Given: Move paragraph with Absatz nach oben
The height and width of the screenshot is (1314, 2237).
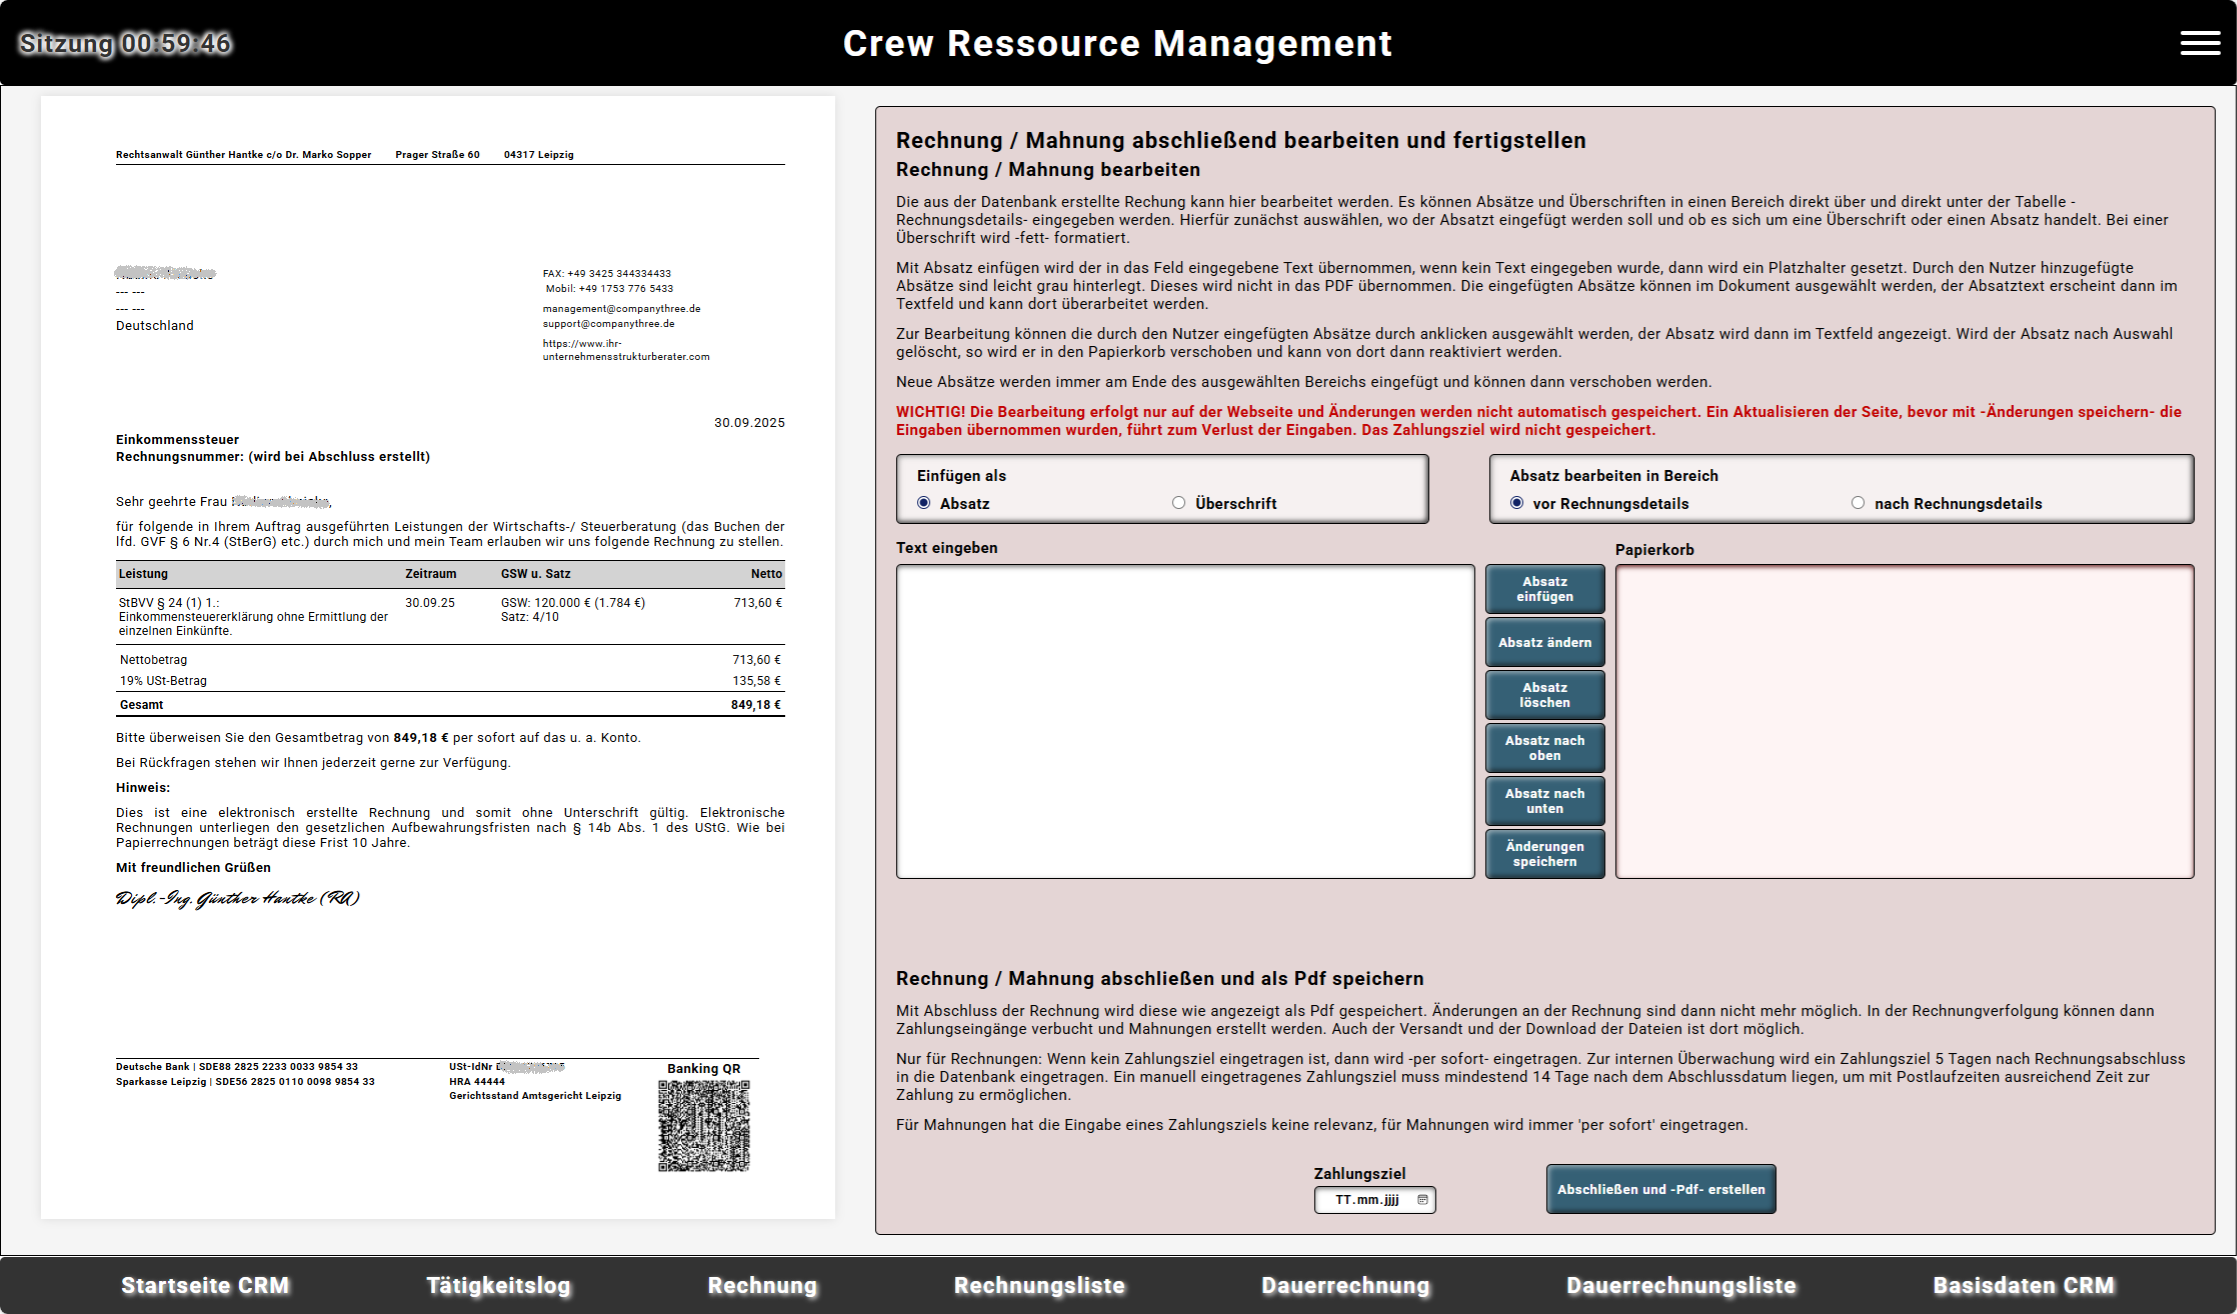Looking at the screenshot, I should pyautogui.click(x=1544, y=748).
